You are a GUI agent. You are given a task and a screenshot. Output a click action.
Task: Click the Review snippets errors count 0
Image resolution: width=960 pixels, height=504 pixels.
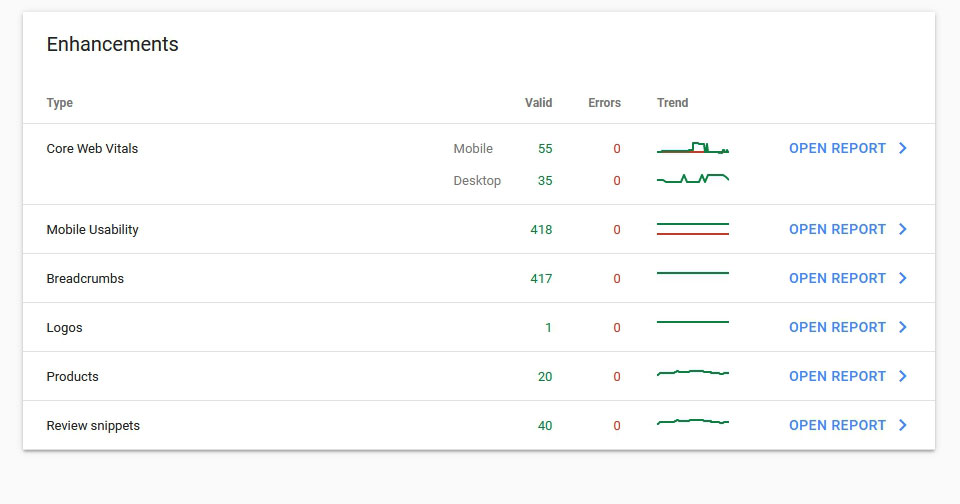coord(617,426)
